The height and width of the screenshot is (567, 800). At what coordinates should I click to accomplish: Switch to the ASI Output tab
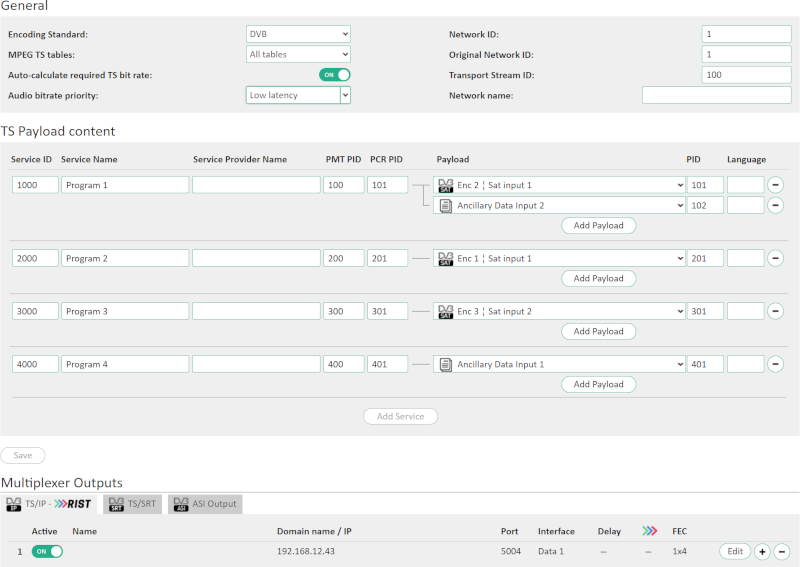[x=205, y=504]
